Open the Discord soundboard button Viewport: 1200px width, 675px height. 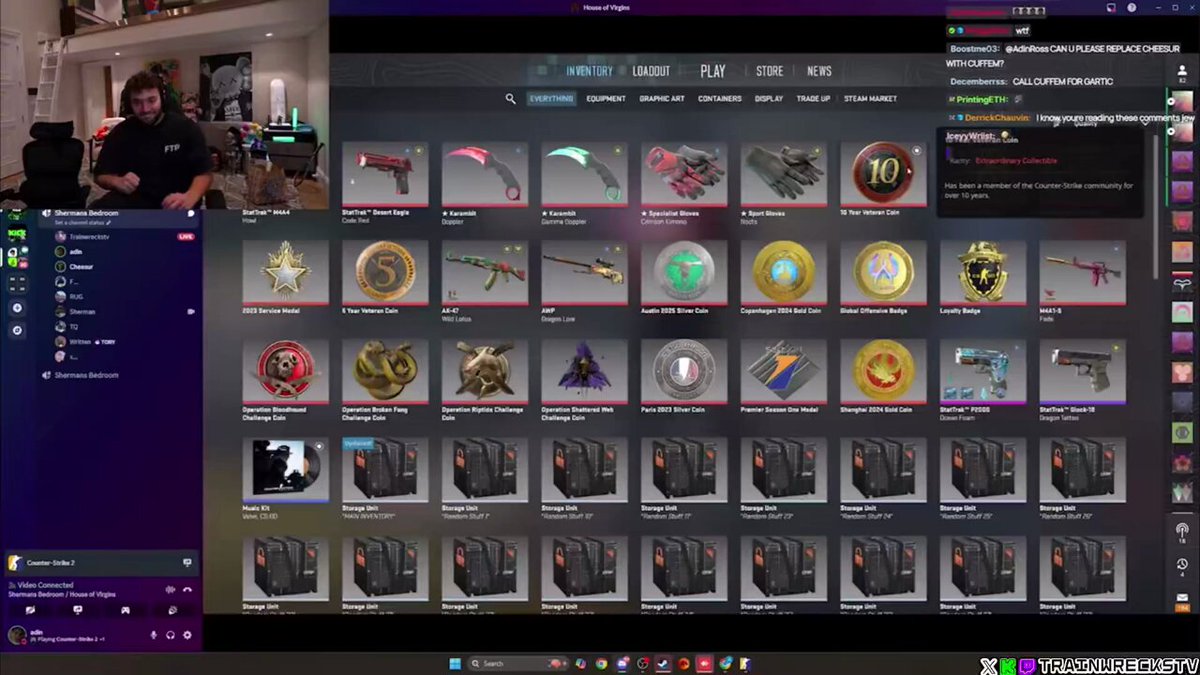click(x=172, y=610)
